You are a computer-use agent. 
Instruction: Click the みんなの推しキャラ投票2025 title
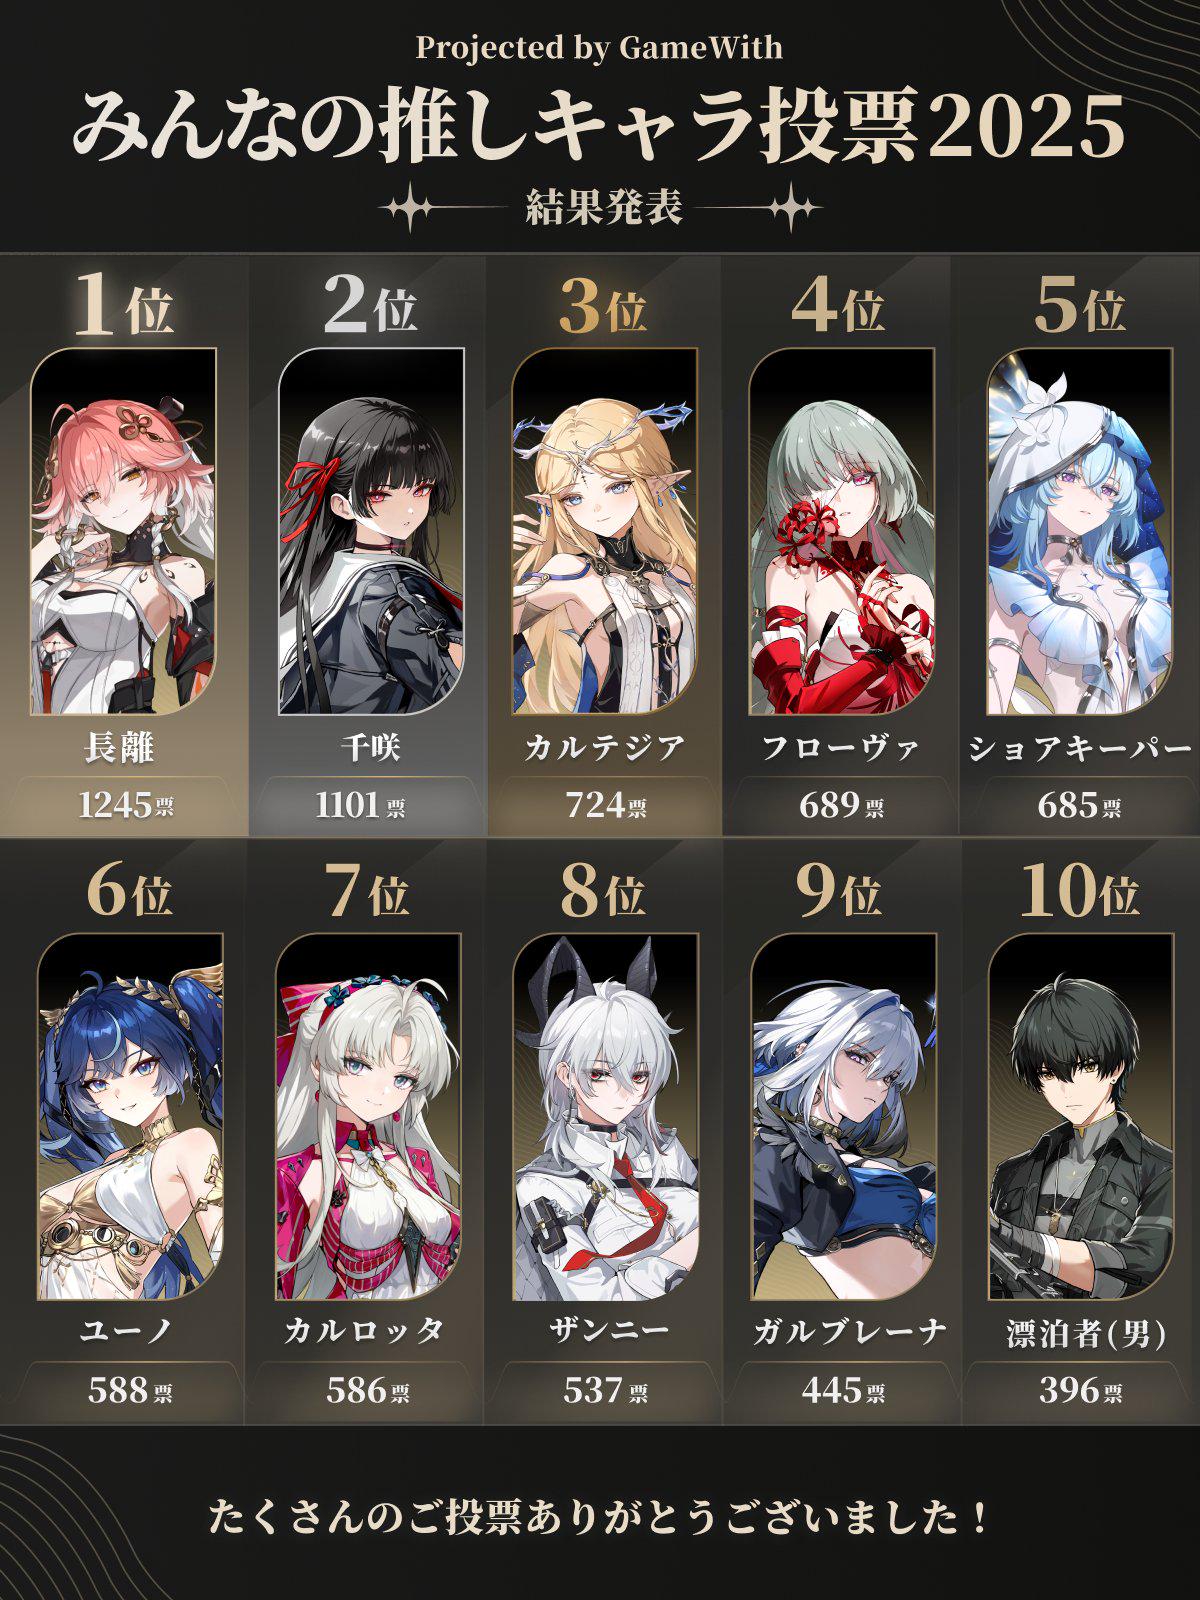click(x=599, y=127)
